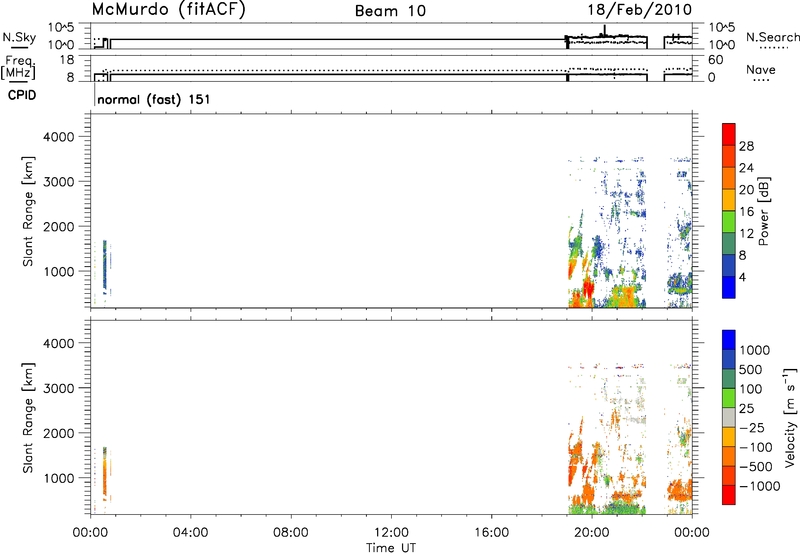Click the "Nave" legend label
Image resolution: width=800 pixels, height=554 pixels.
tap(761, 70)
